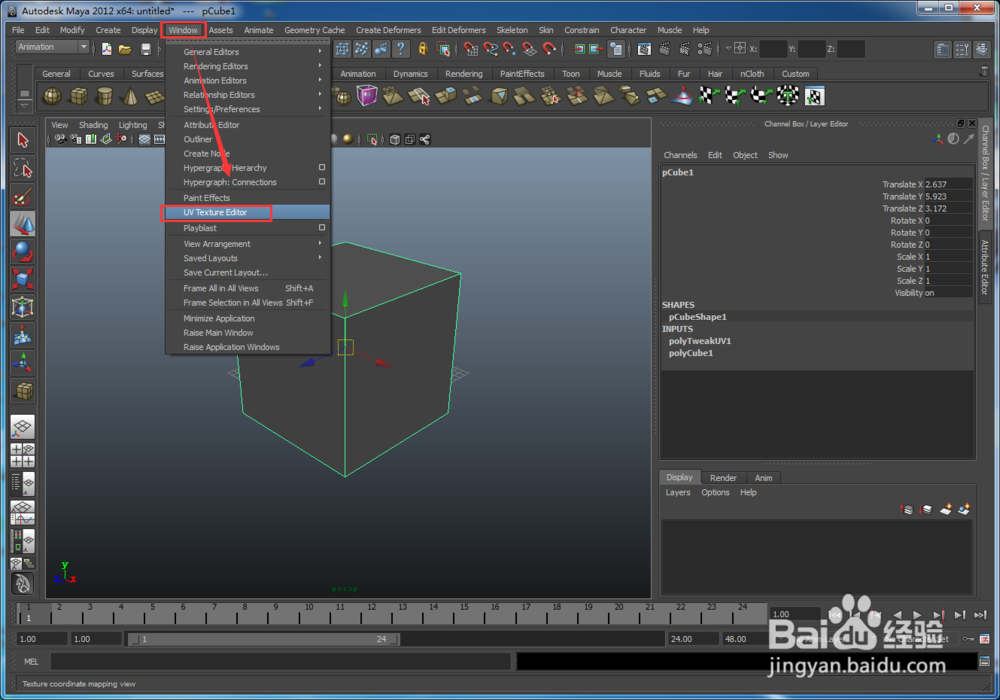This screenshot has height=700, width=1000.
Task: Click the UV Texture Editor shelf icon
Action: (x=814, y=96)
